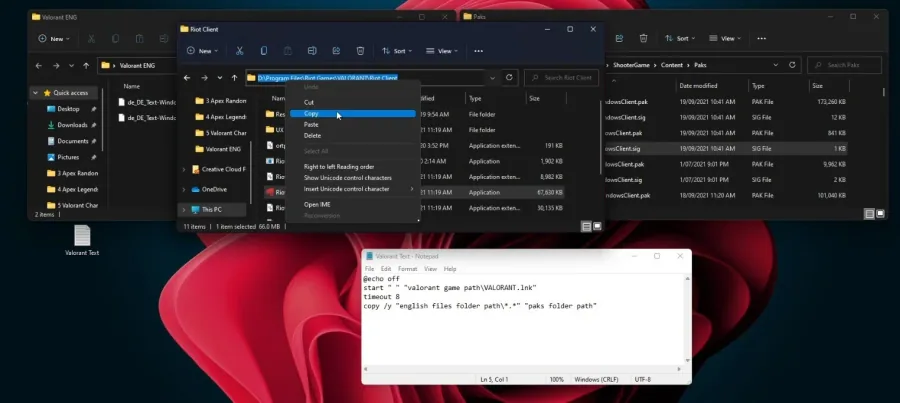
Task: Switch Riot Client window to large thumbnails view icon
Action: [x=597, y=227]
